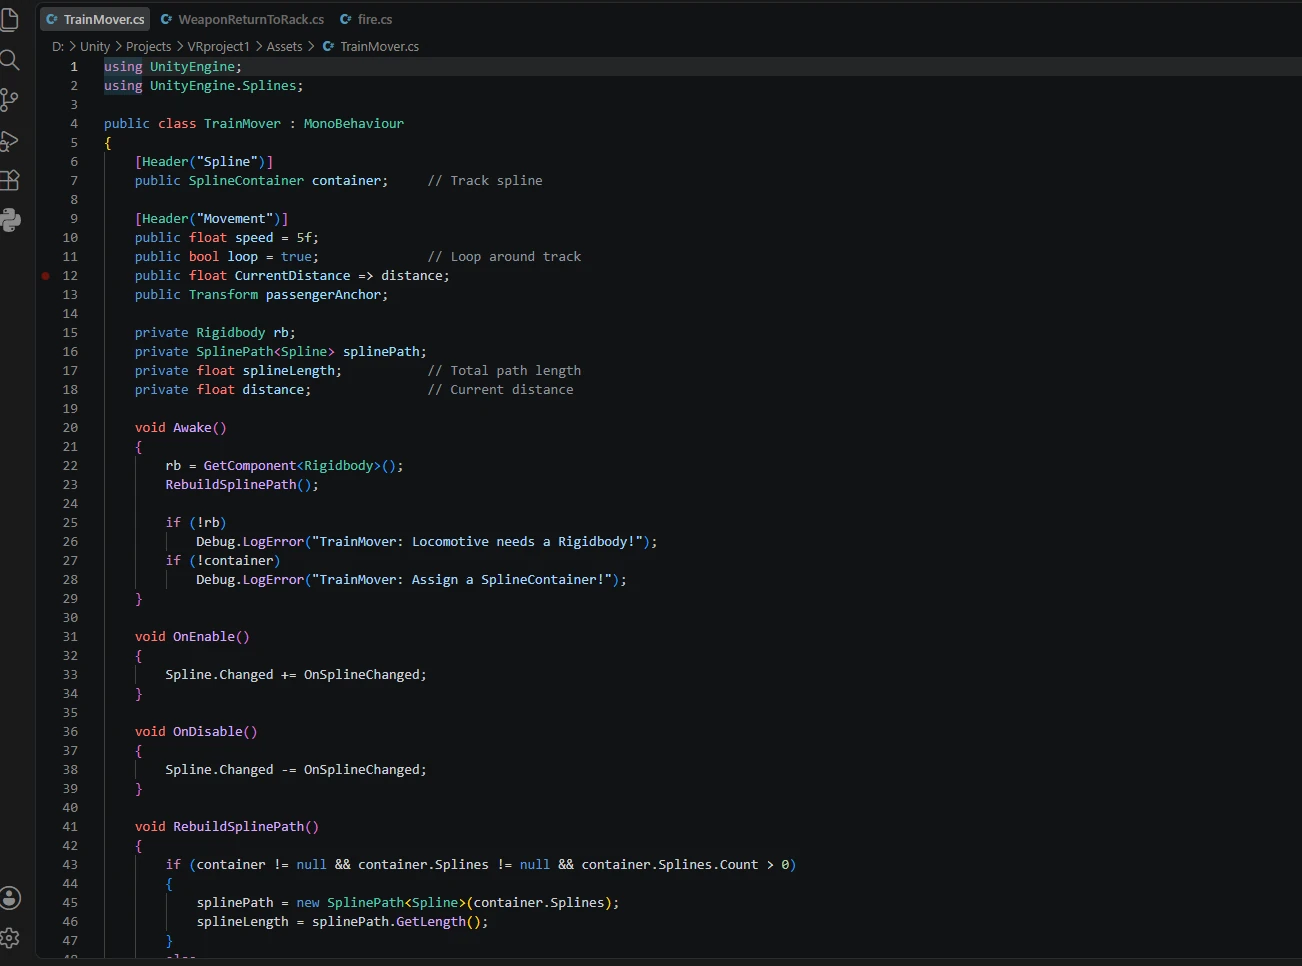Click 'private Rigidbody rb;' declaration
This screenshot has height=966, width=1302.
215,332
